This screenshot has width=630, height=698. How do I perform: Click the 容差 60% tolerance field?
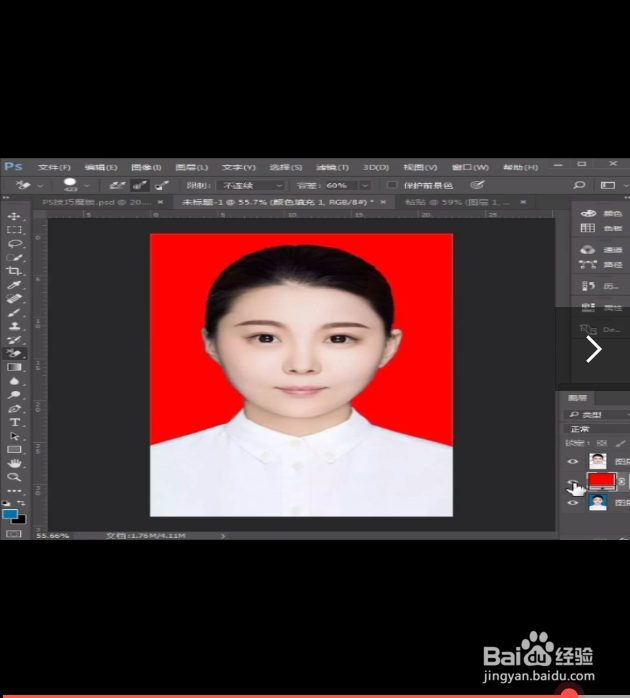(342, 185)
